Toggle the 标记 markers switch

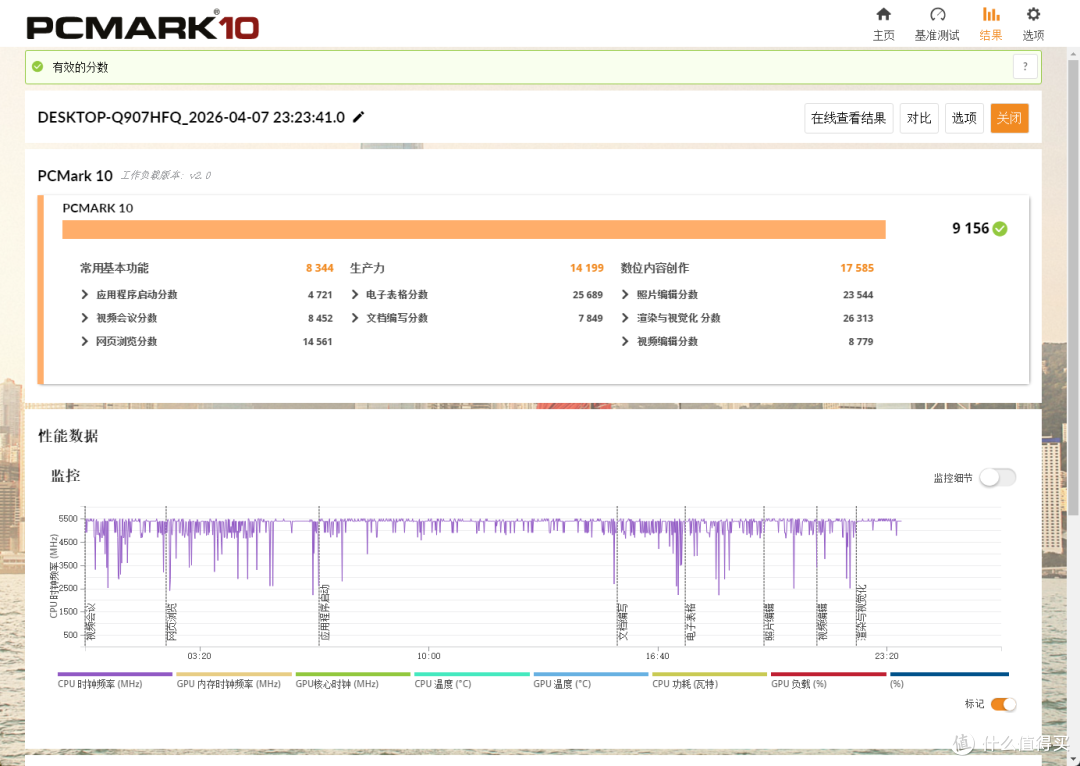click(1003, 704)
